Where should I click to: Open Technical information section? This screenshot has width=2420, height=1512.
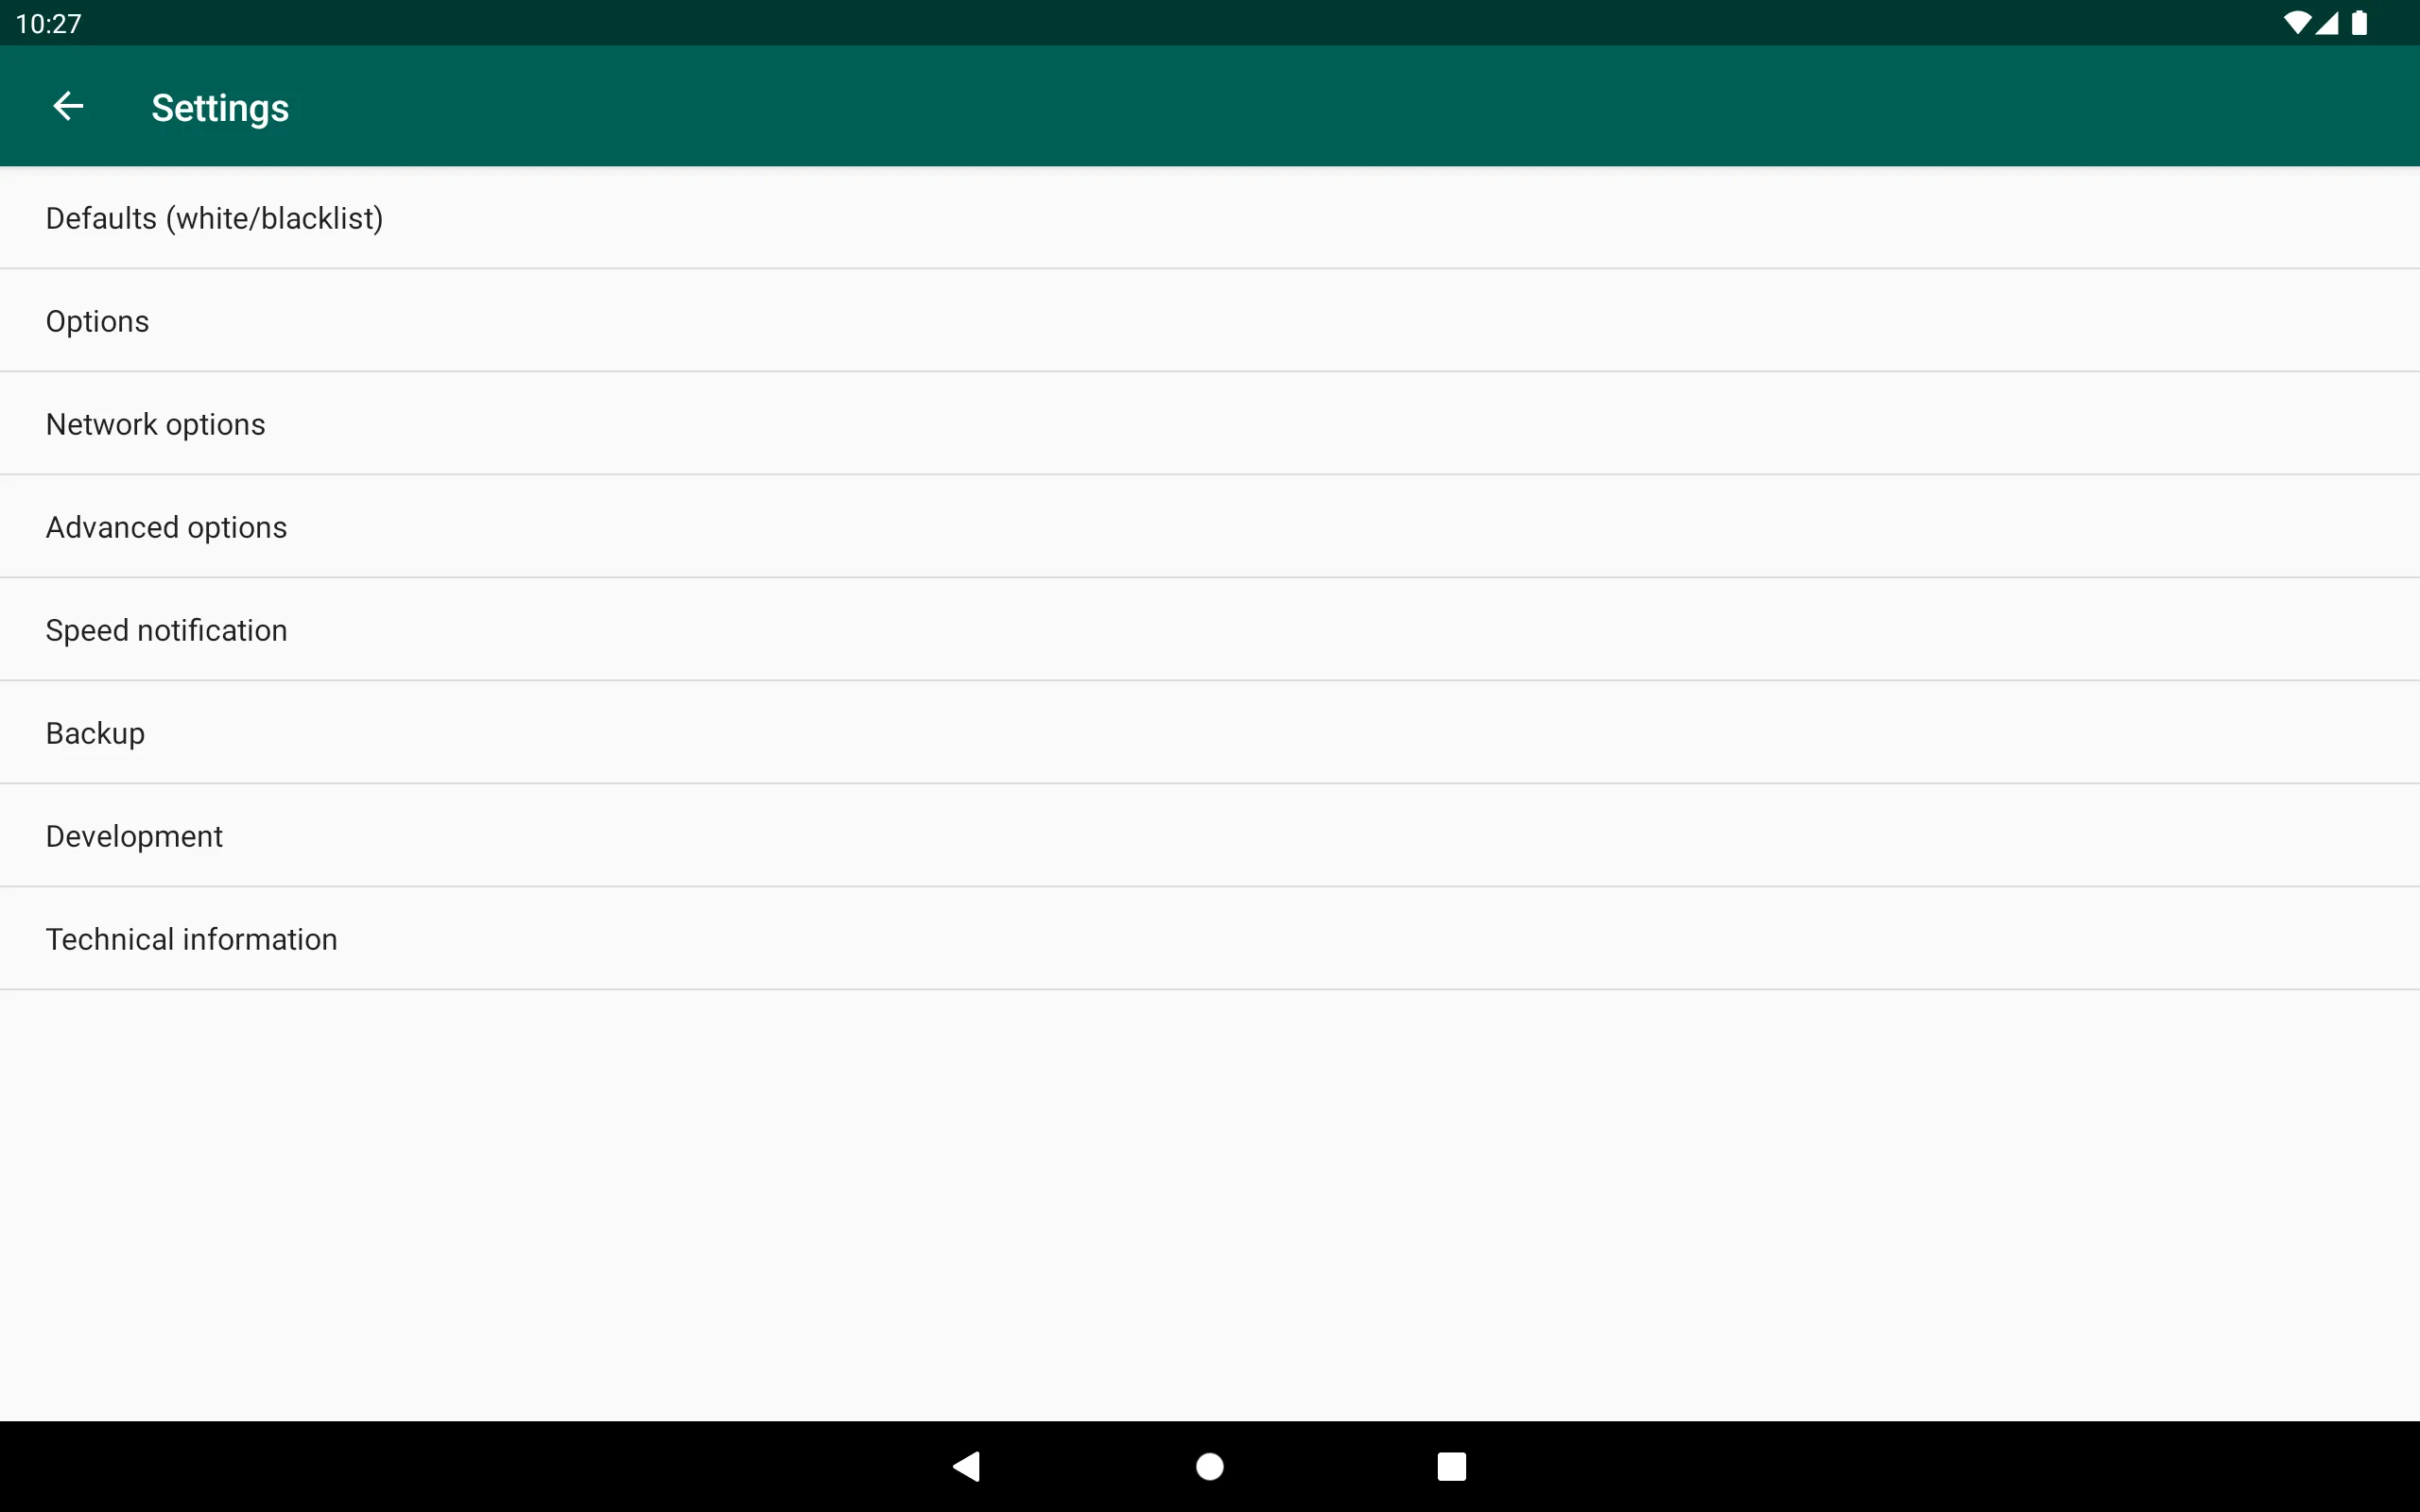click(192, 939)
